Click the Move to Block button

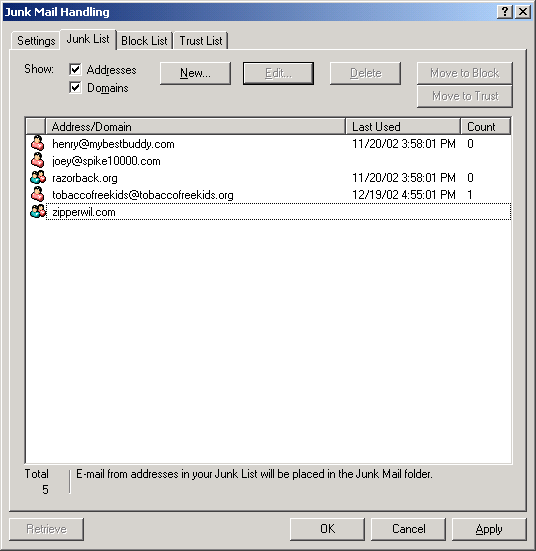tap(465, 73)
